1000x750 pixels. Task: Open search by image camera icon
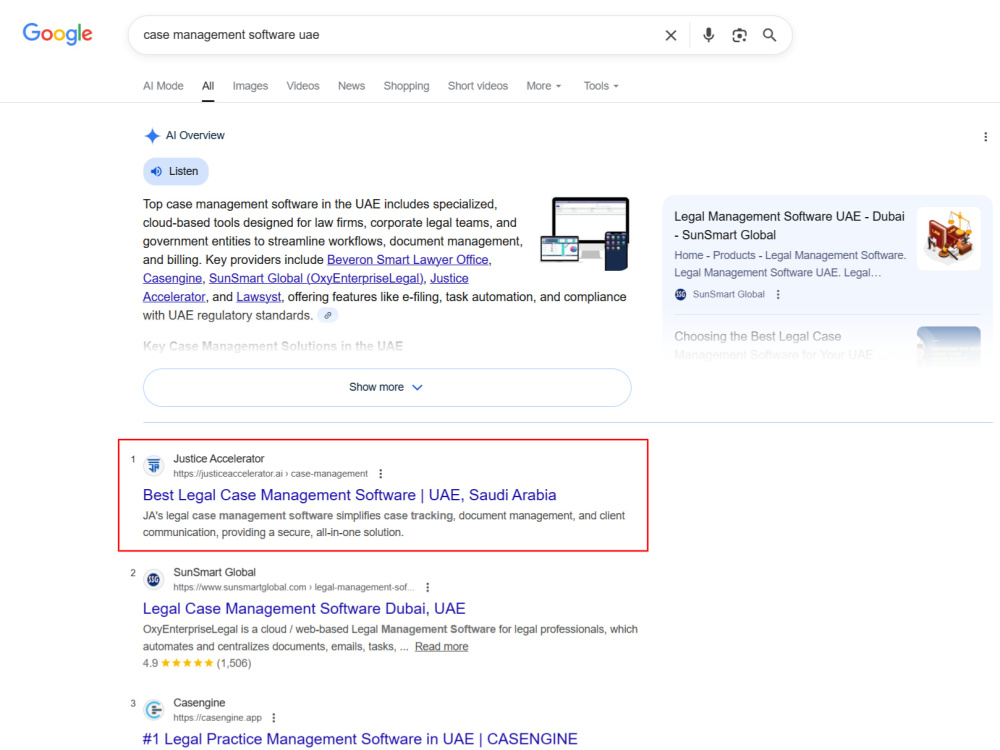[739, 35]
